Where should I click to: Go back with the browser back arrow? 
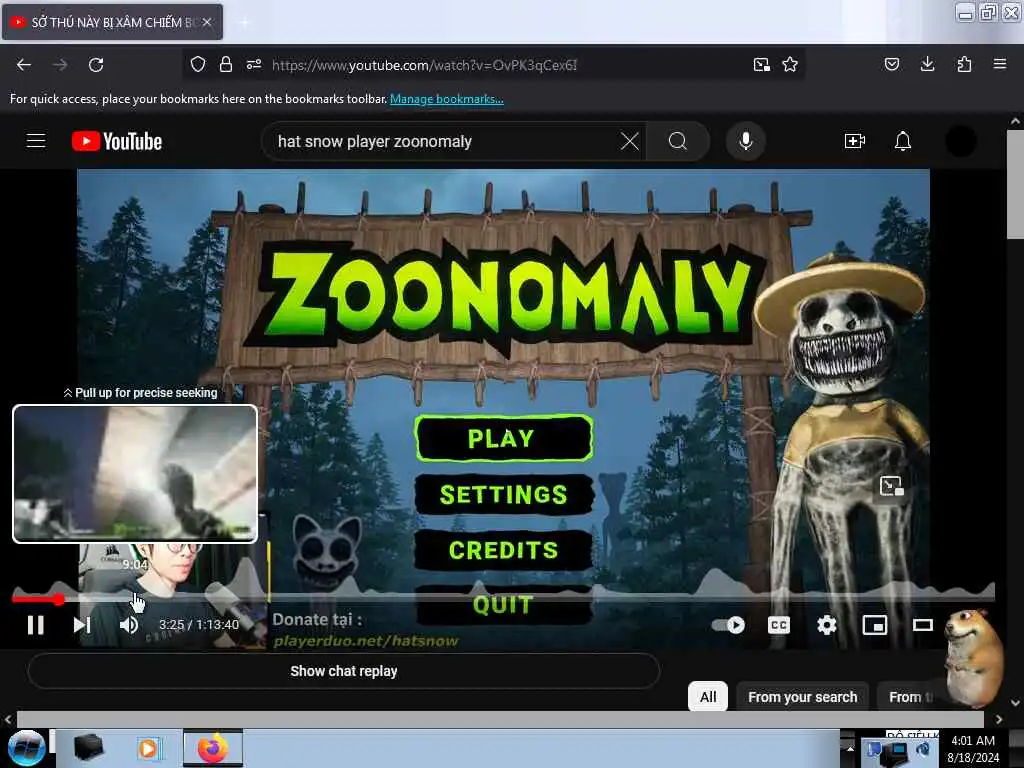click(24, 65)
